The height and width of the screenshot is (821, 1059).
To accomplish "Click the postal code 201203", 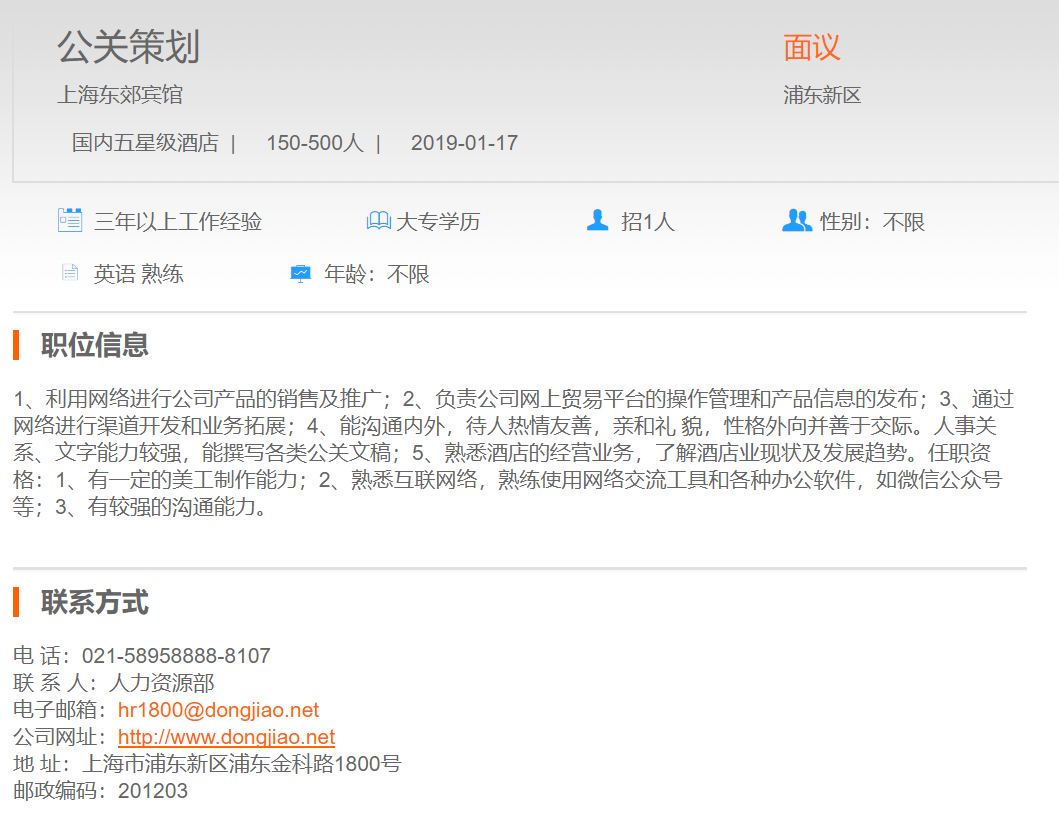I will click(152, 791).
